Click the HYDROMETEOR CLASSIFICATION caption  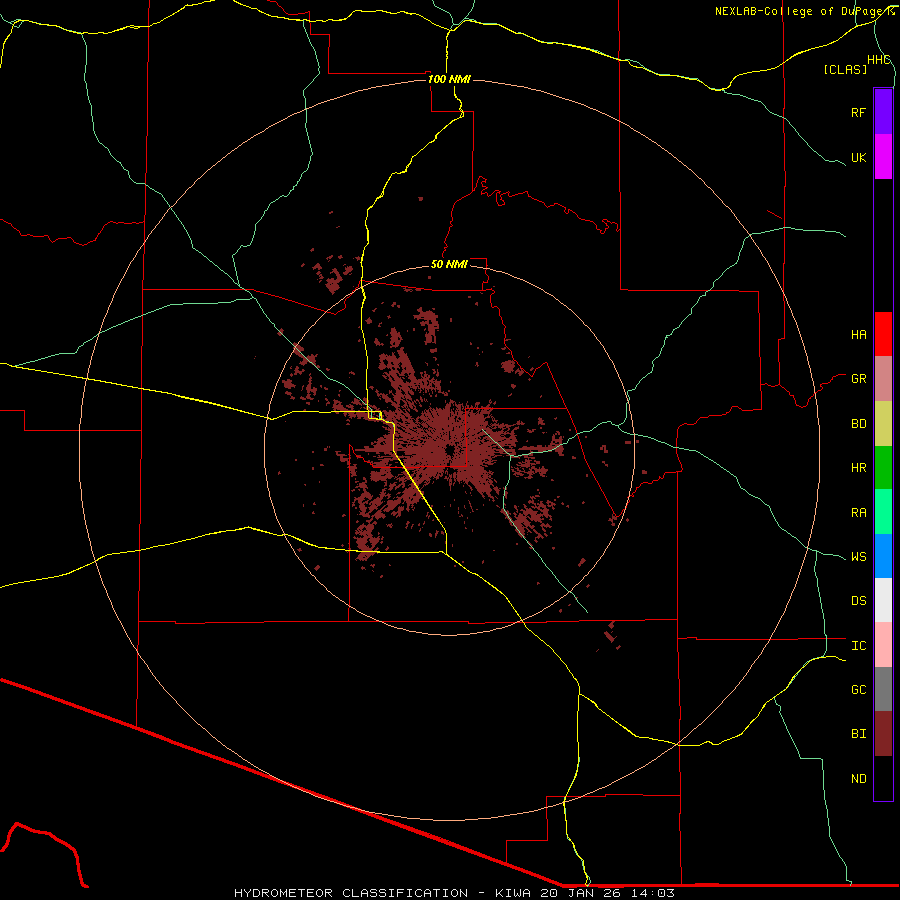point(351,893)
